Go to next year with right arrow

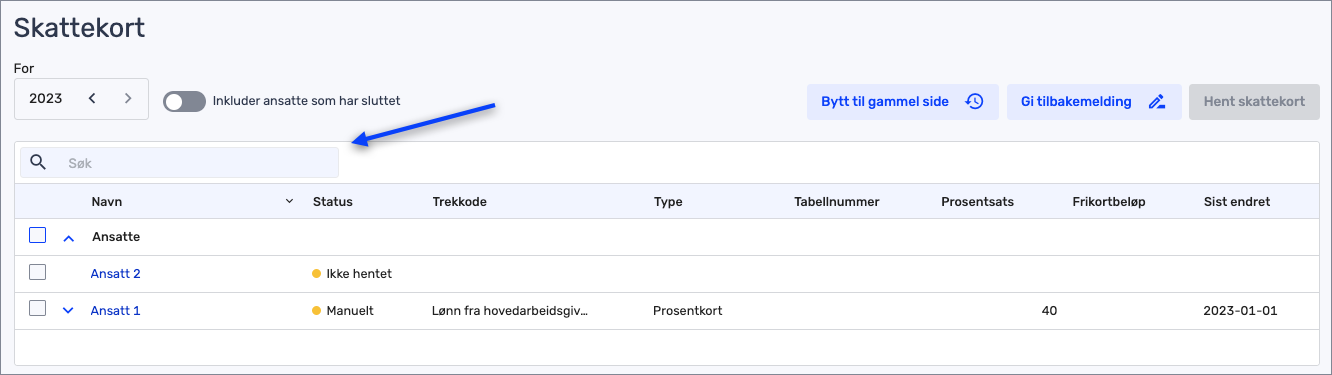tap(128, 98)
